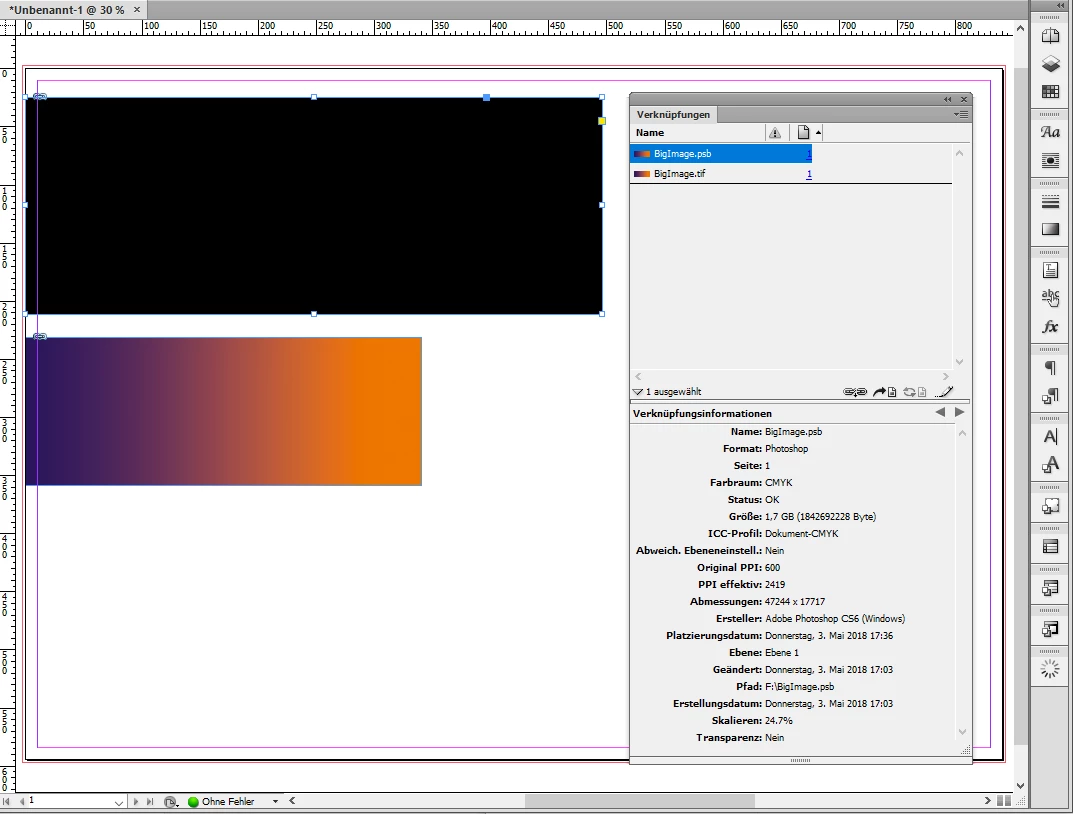Click page link '1' for BigImage.tif
The image size is (1073, 814).
click(x=809, y=174)
